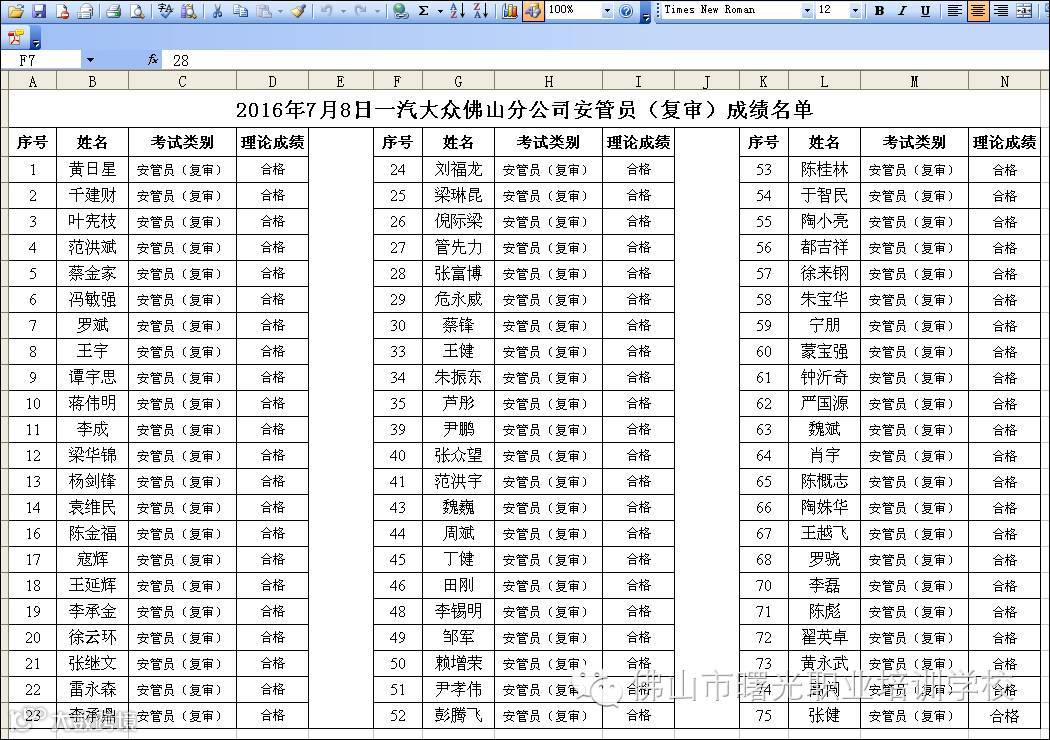
Task: Click the name cell 陈桂林
Action: point(824,169)
